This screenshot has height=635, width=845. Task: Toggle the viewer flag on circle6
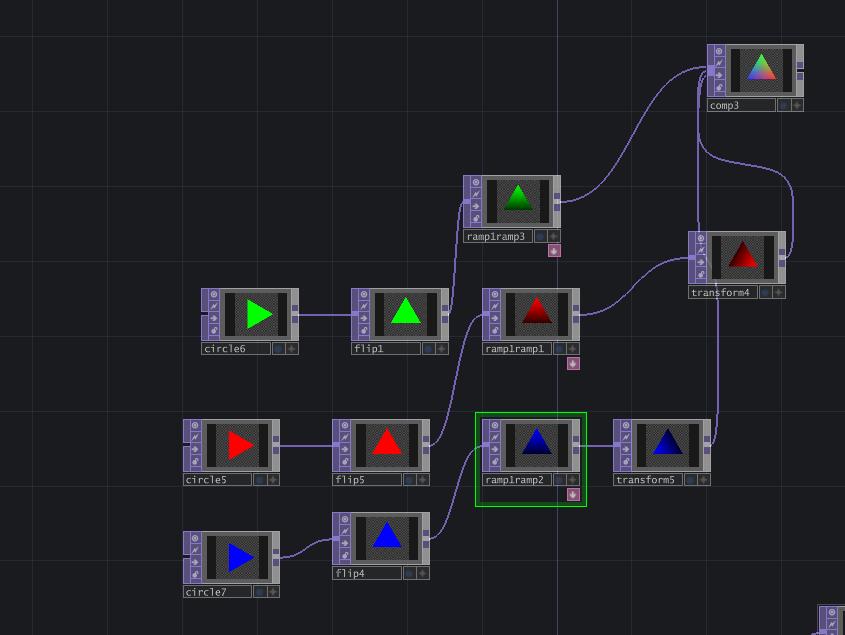[x=214, y=294]
